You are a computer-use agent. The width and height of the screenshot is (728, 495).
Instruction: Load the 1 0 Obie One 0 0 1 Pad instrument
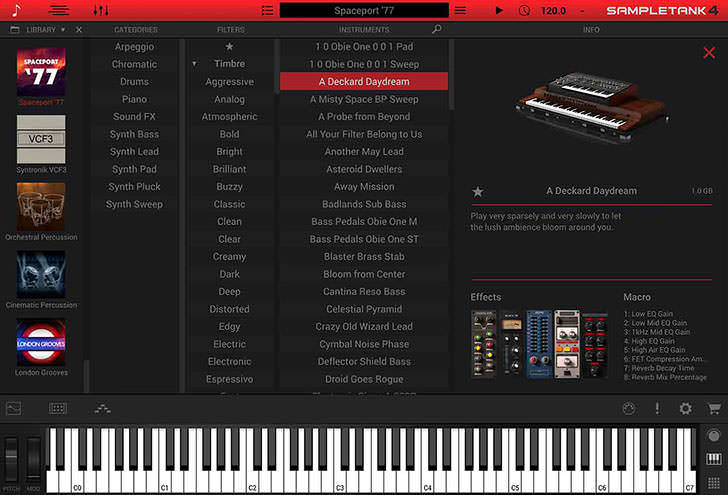[364, 46]
